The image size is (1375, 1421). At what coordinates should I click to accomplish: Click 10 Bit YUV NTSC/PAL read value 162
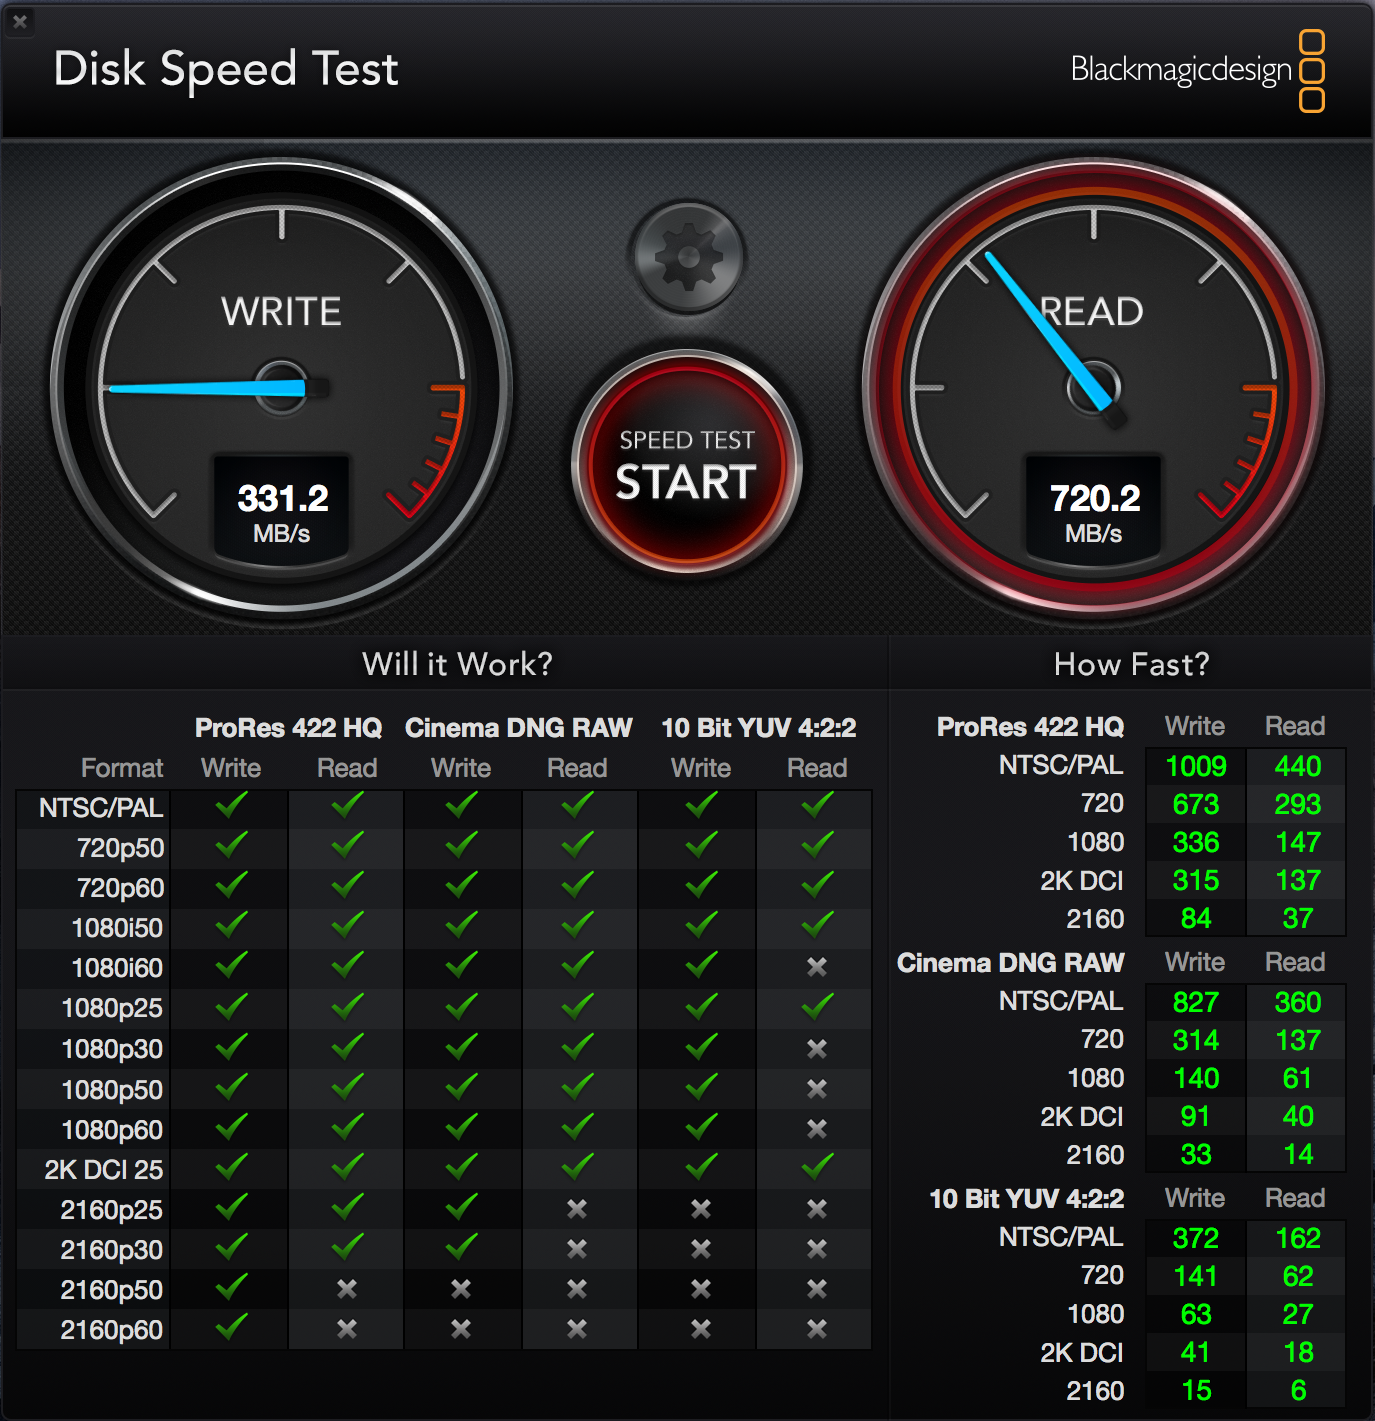point(1298,1238)
